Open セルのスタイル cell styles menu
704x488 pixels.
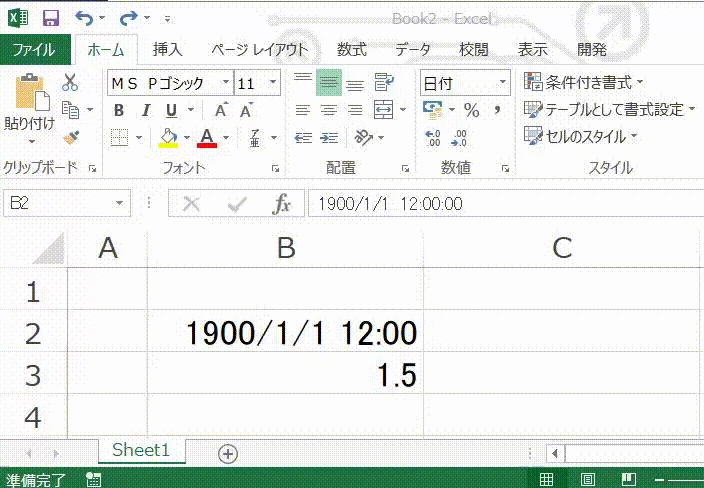point(581,136)
